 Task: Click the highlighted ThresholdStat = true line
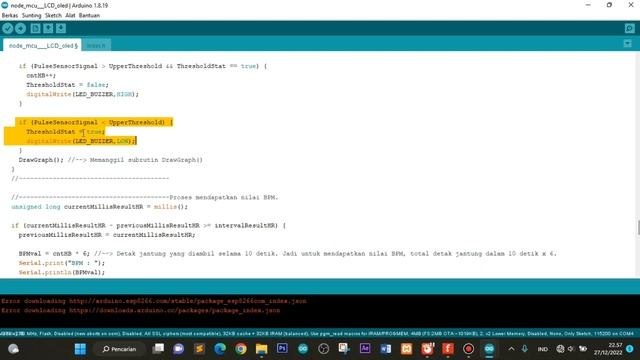pos(65,131)
